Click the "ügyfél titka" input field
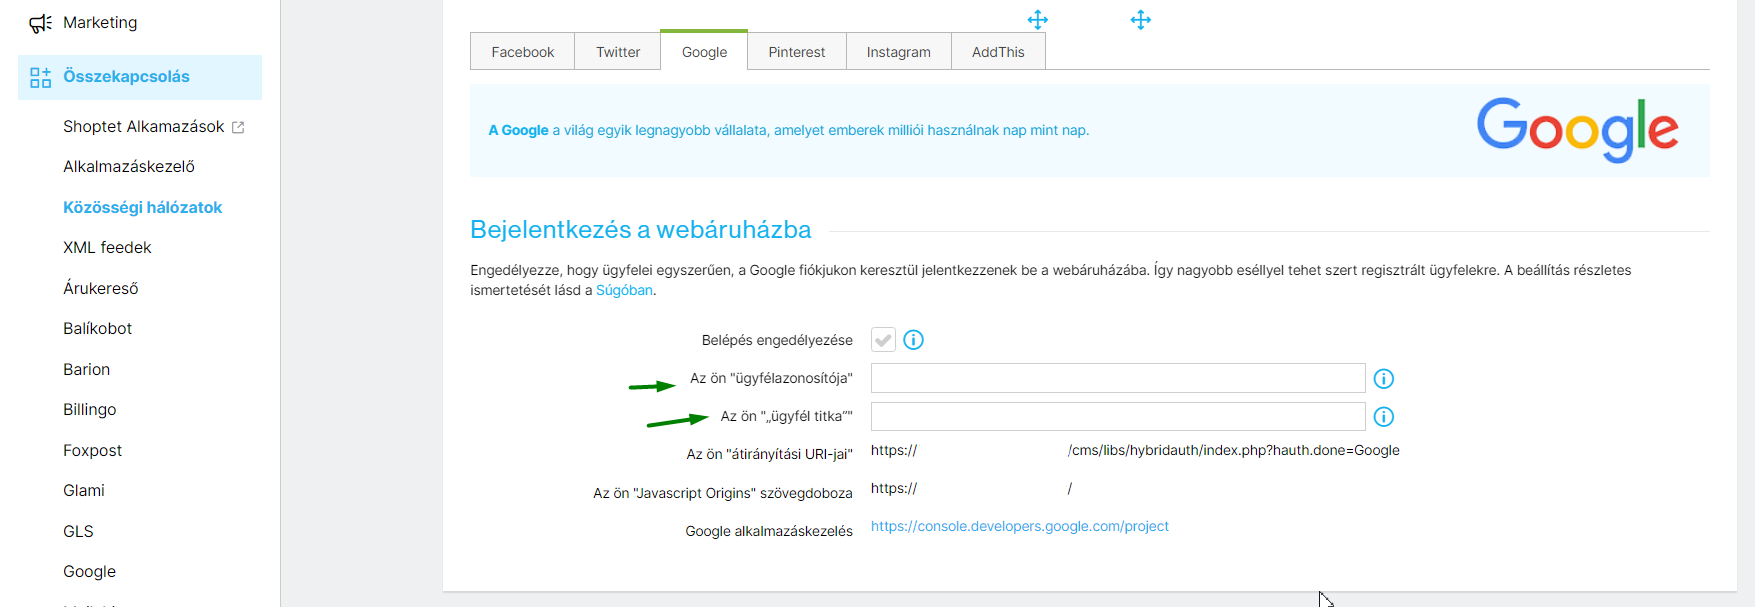The height and width of the screenshot is (607, 1755). click(x=1118, y=416)
